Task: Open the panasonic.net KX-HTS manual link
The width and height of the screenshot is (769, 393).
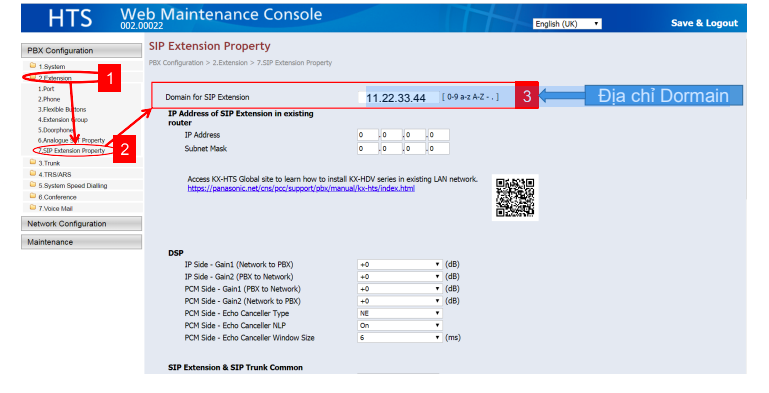Action: (301, 188)
